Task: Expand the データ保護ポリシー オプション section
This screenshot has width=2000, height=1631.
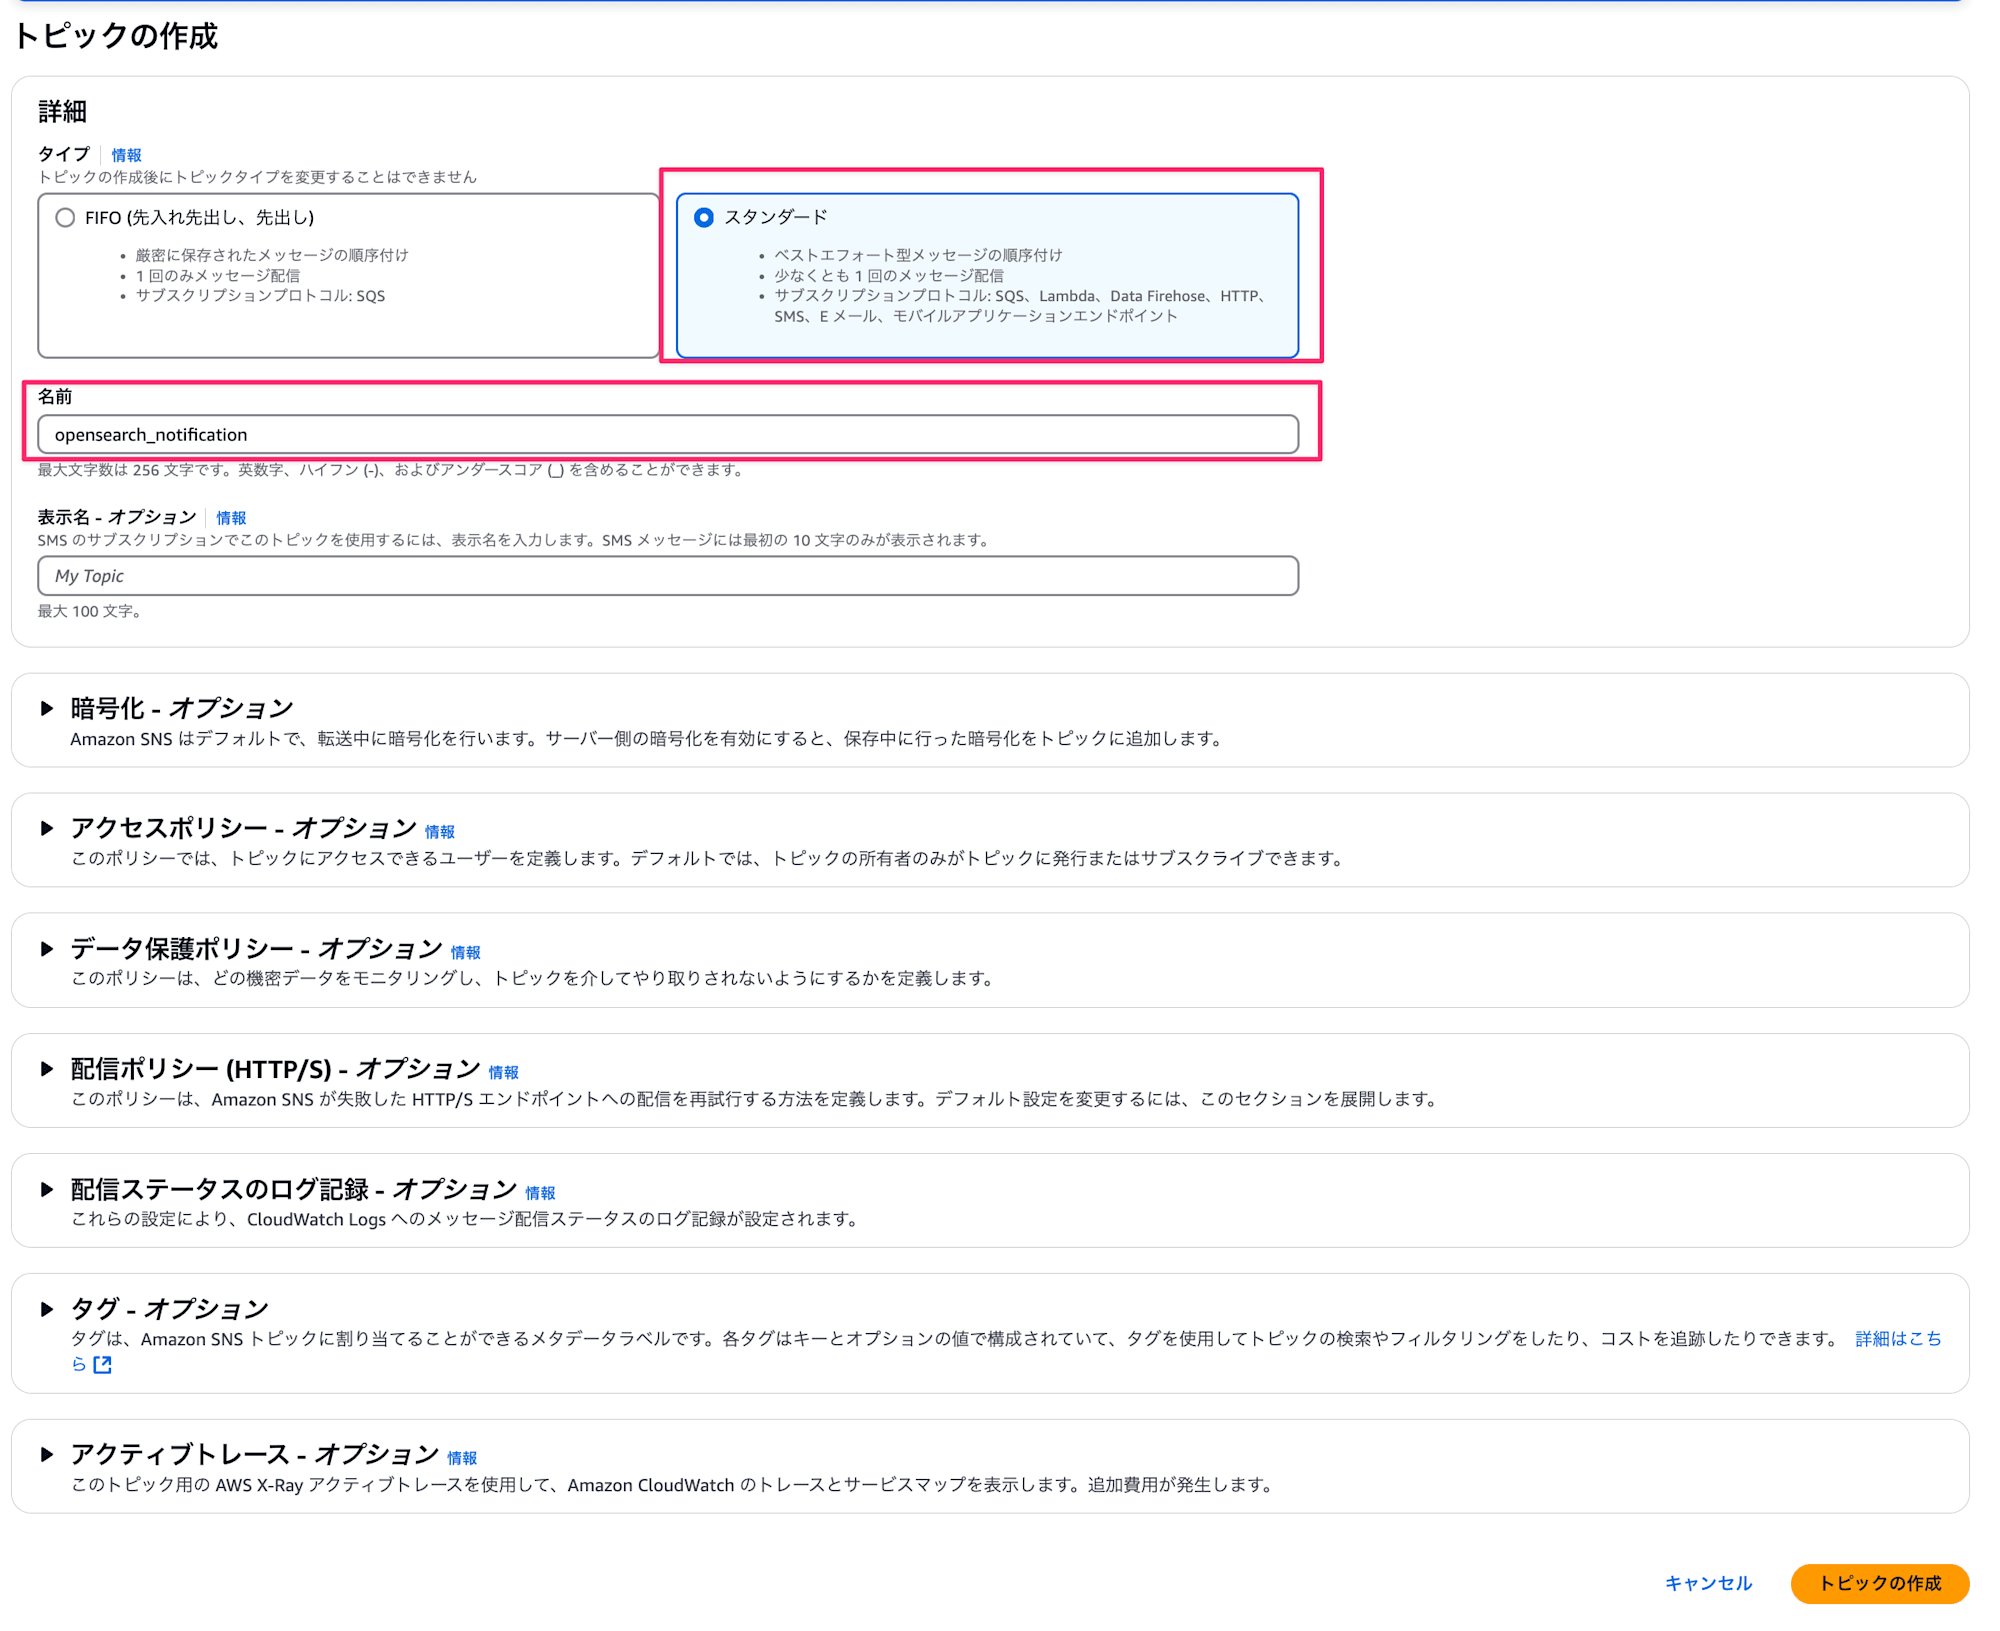Action: click(46, 949)
